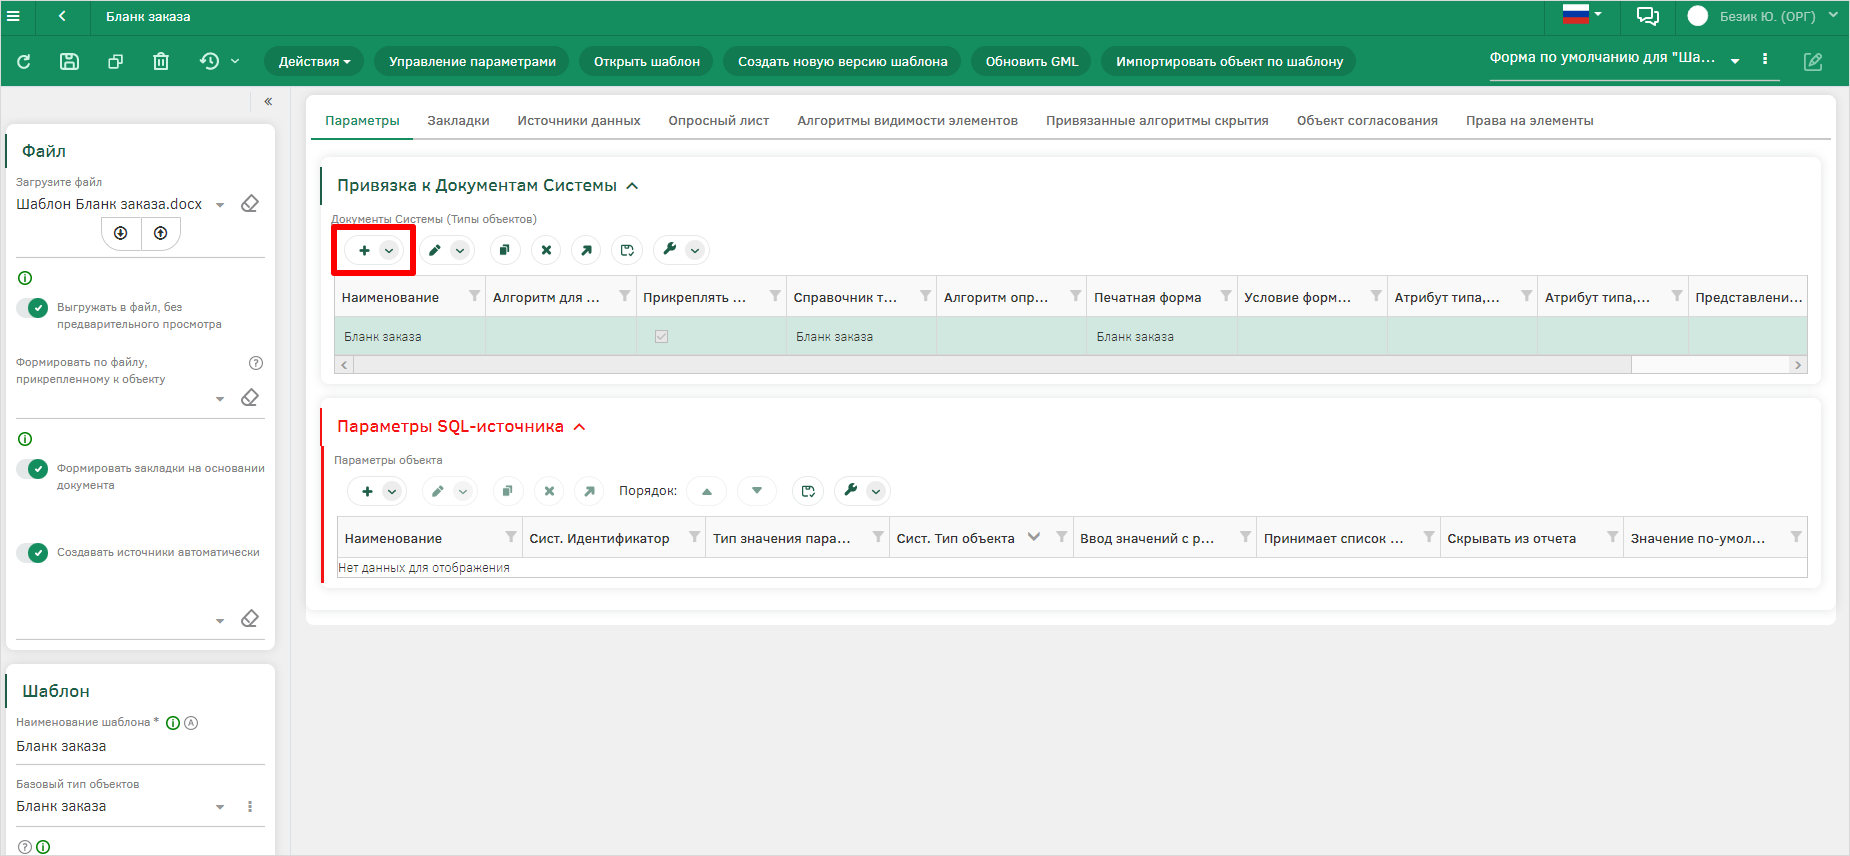Open the history clock icon
Image resolution: width=1850 pixels, height=856 pixels.
[x=209, y=62]
